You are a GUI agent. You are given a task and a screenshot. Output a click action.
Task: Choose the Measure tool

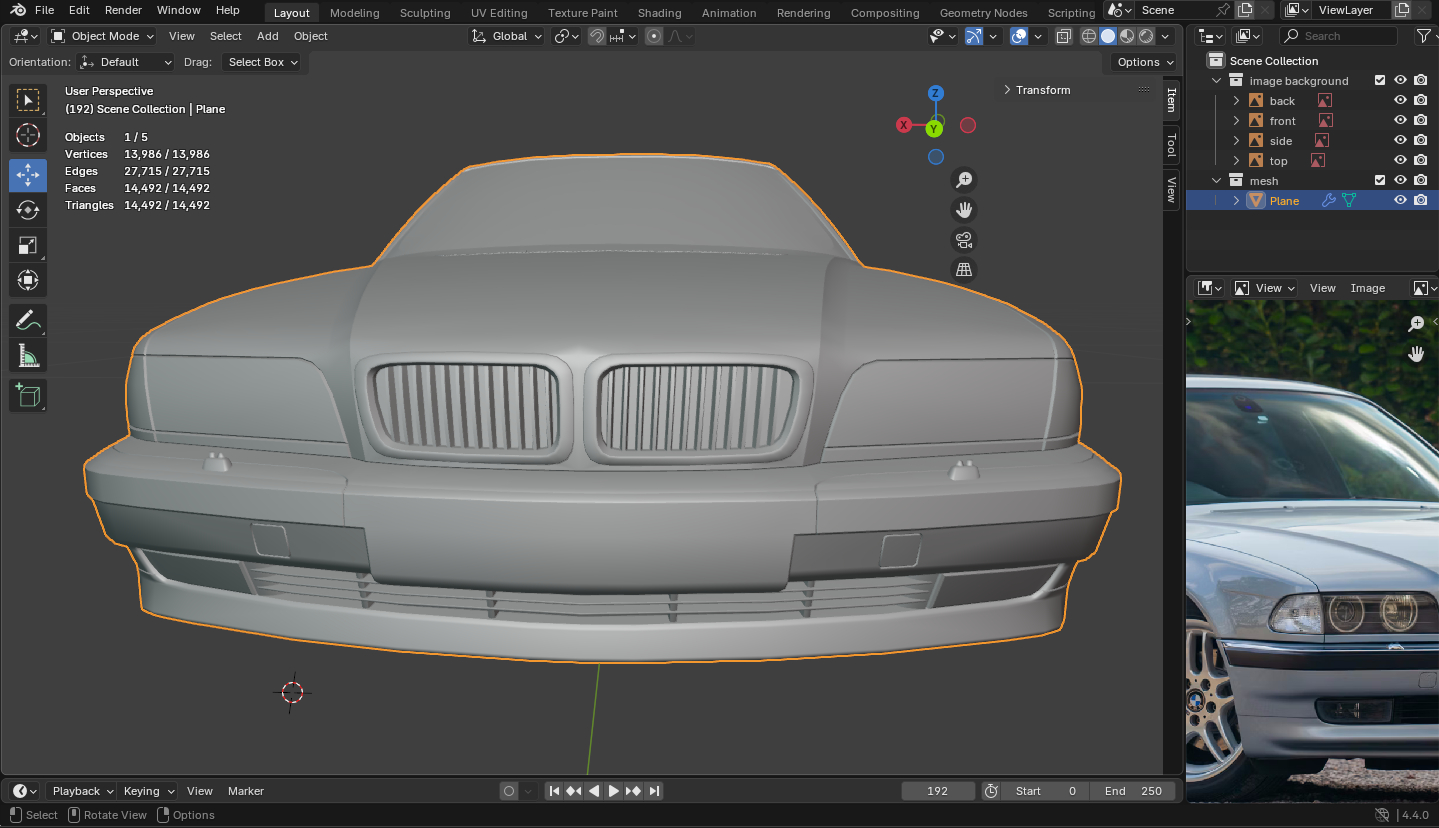[28, 356]
